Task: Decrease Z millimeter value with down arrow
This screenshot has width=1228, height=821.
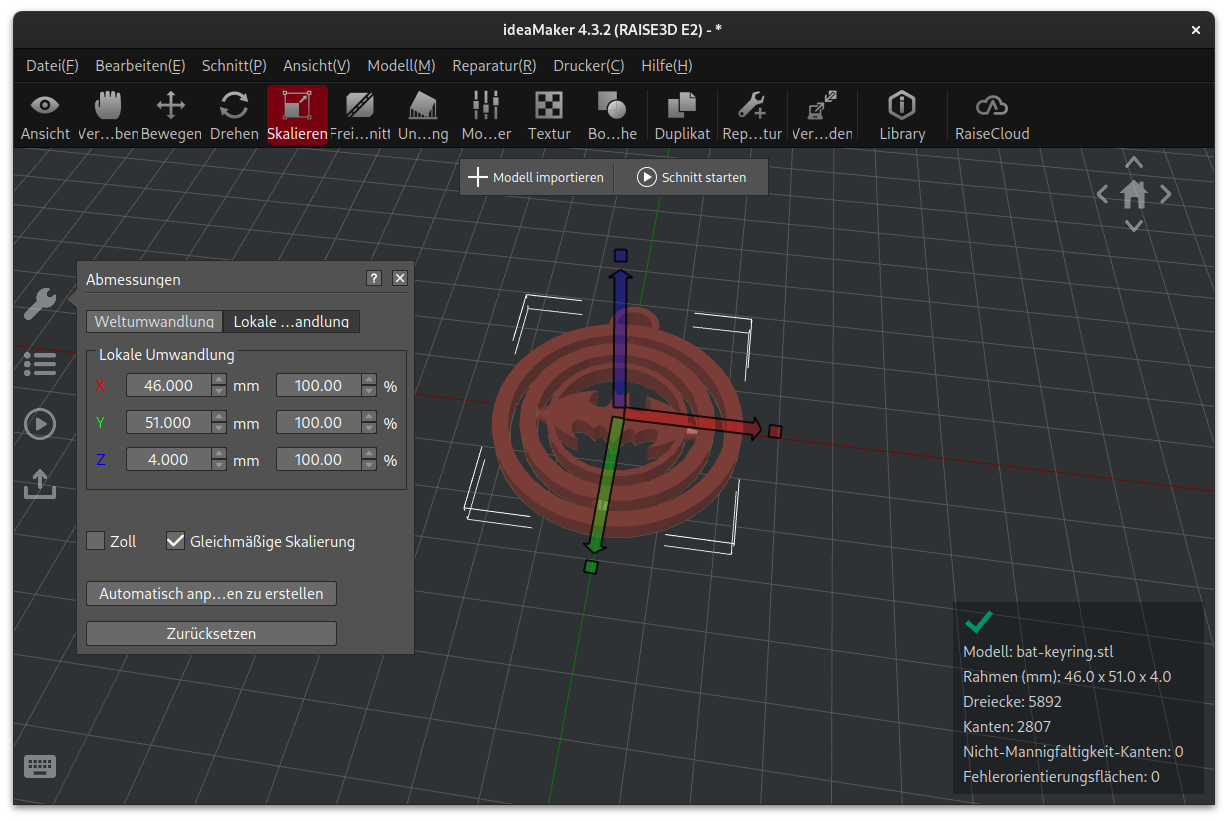Action: 219,465
